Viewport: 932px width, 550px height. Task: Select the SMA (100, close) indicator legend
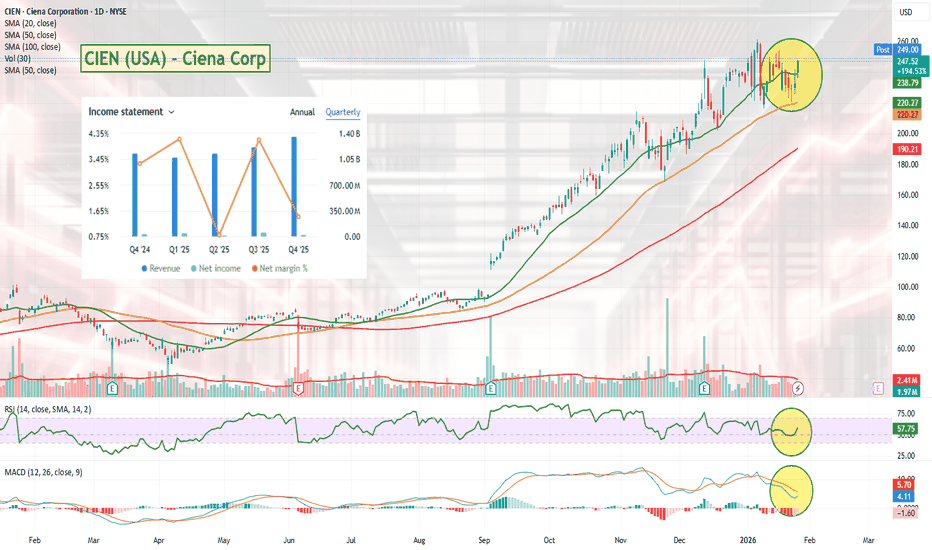[x=32, y=47]
